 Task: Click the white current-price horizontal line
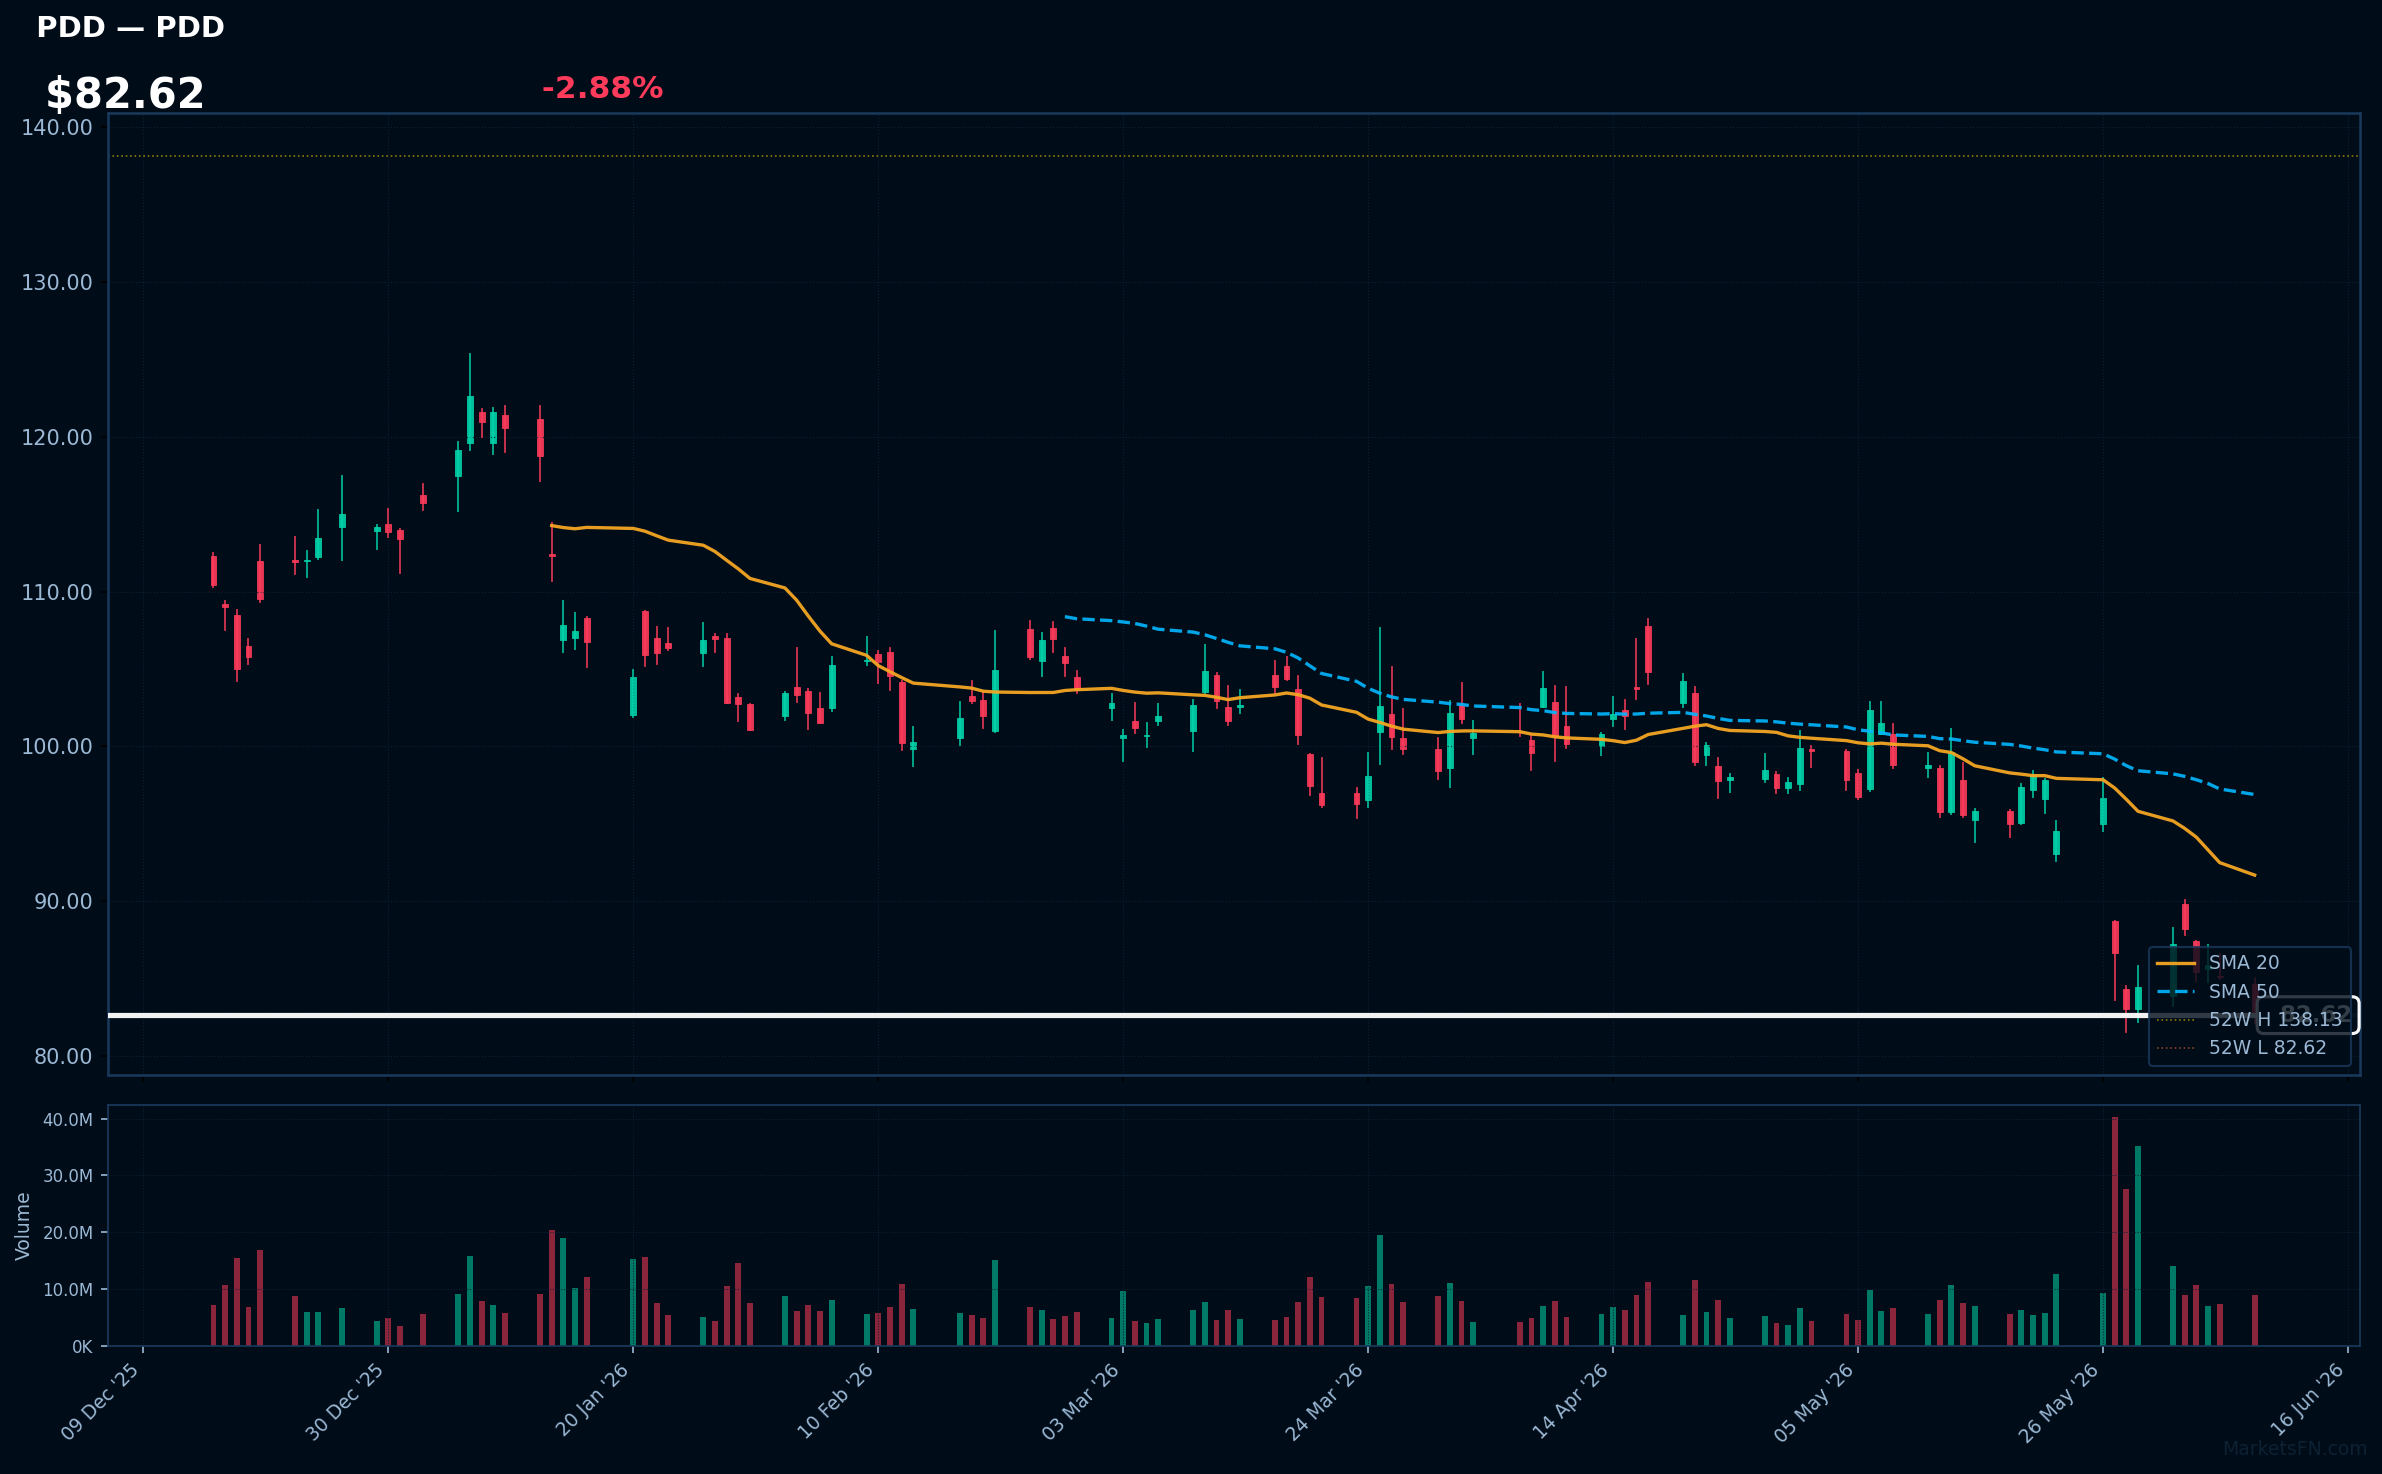1180,1015
